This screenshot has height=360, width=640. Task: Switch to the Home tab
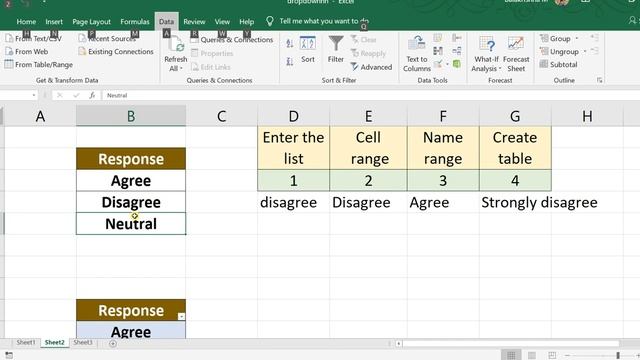pyautogui.click(x=26, y=22)
